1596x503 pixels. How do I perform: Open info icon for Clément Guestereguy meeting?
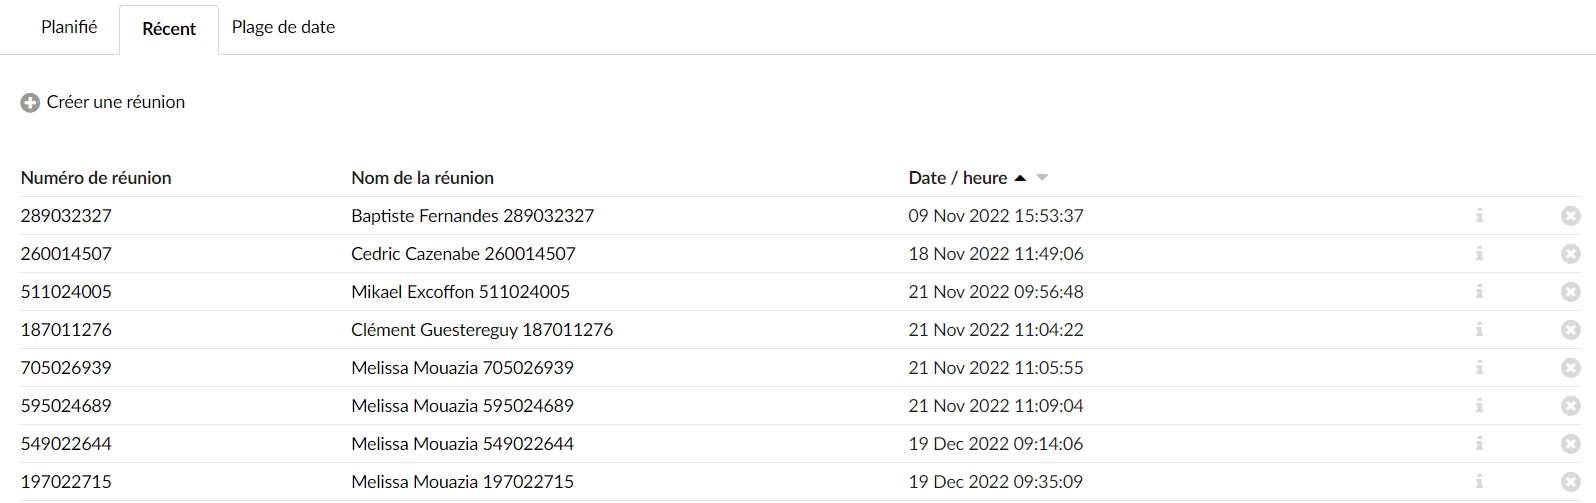point(1479,329)
